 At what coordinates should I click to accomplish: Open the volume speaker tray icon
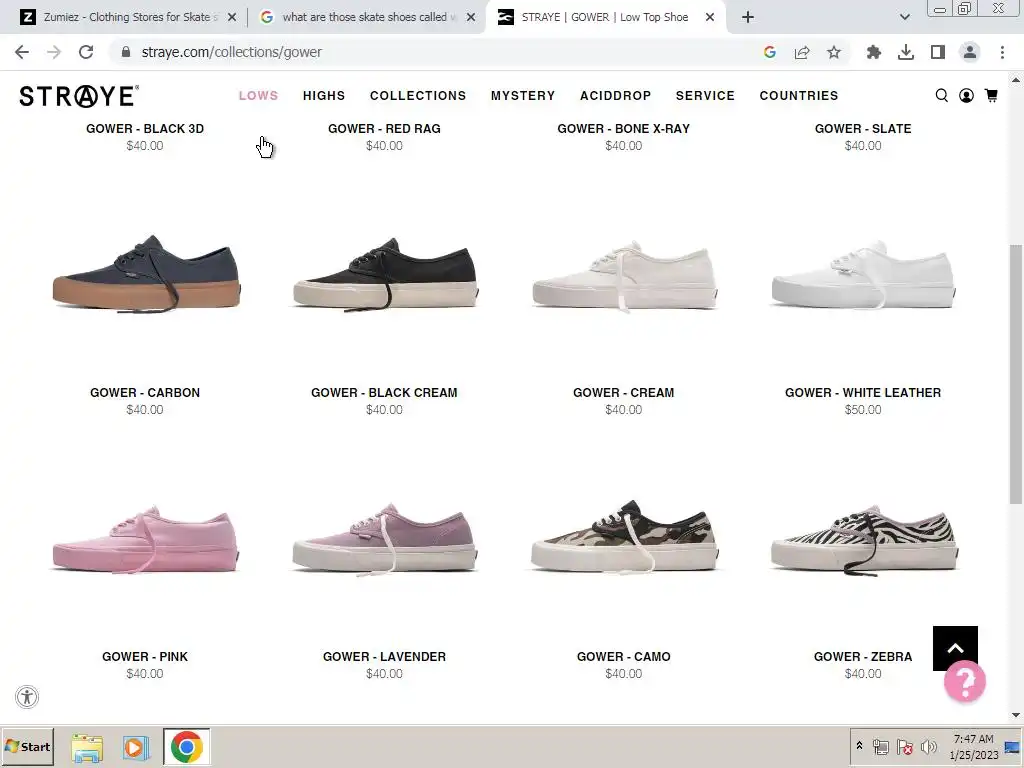pos(928,747)
